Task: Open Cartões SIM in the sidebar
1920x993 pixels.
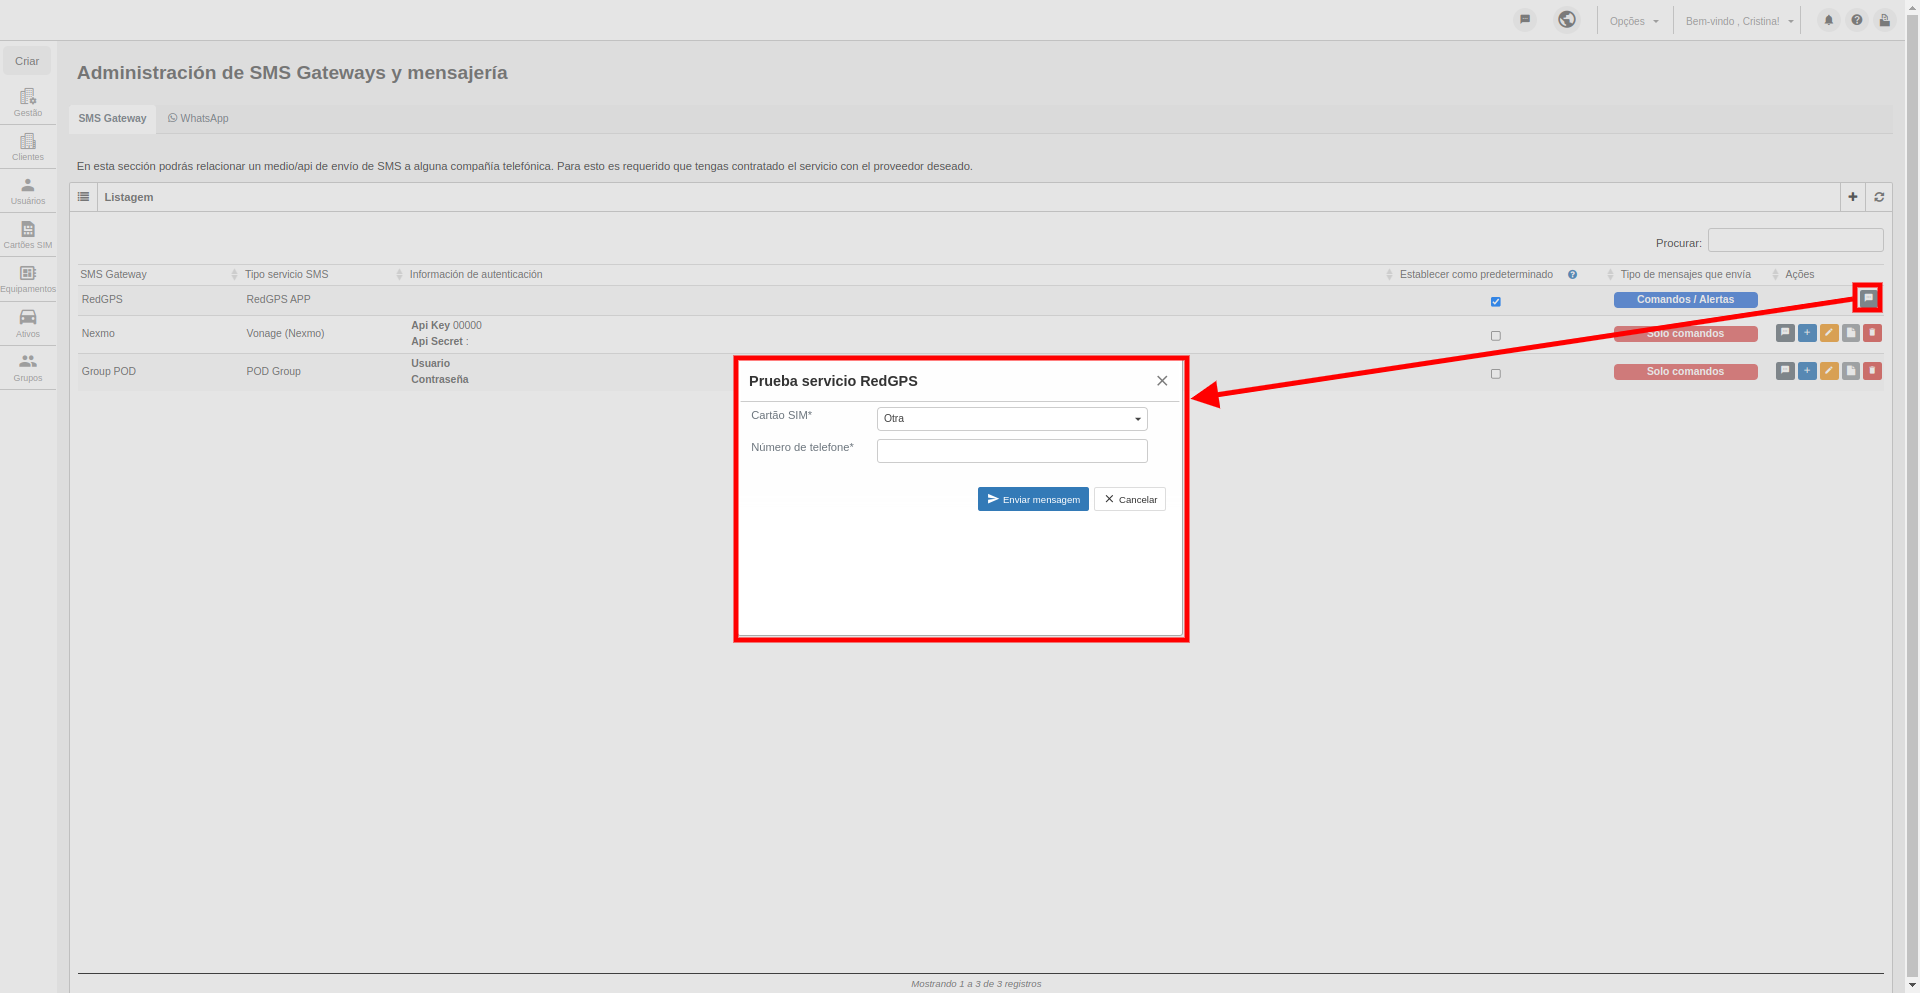Action: [28, 234]
